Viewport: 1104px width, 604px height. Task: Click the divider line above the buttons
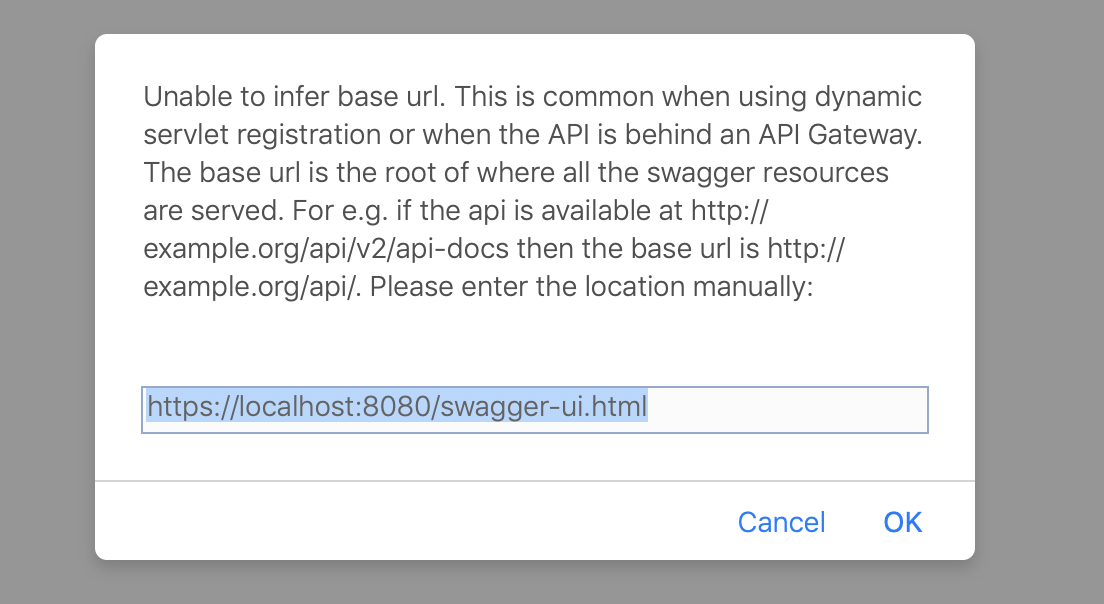[535, 482]
